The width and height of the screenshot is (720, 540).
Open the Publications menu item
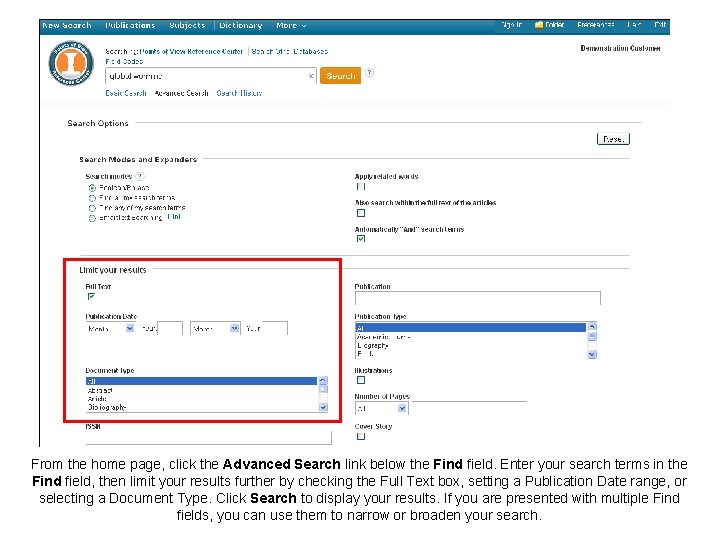pos(130,25)
